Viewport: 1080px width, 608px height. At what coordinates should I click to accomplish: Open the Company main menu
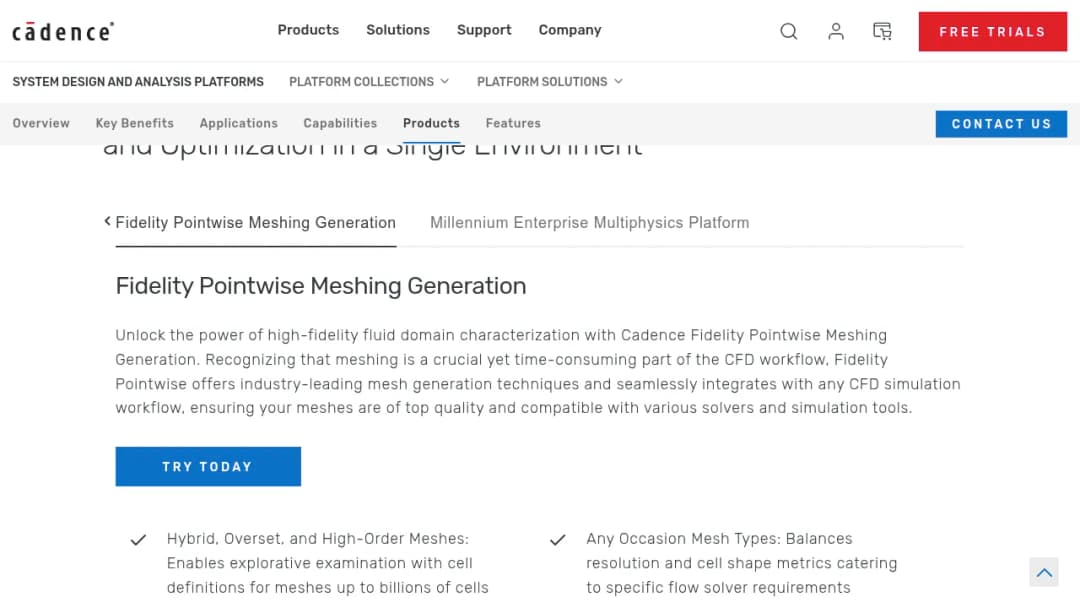pos(570,30)
